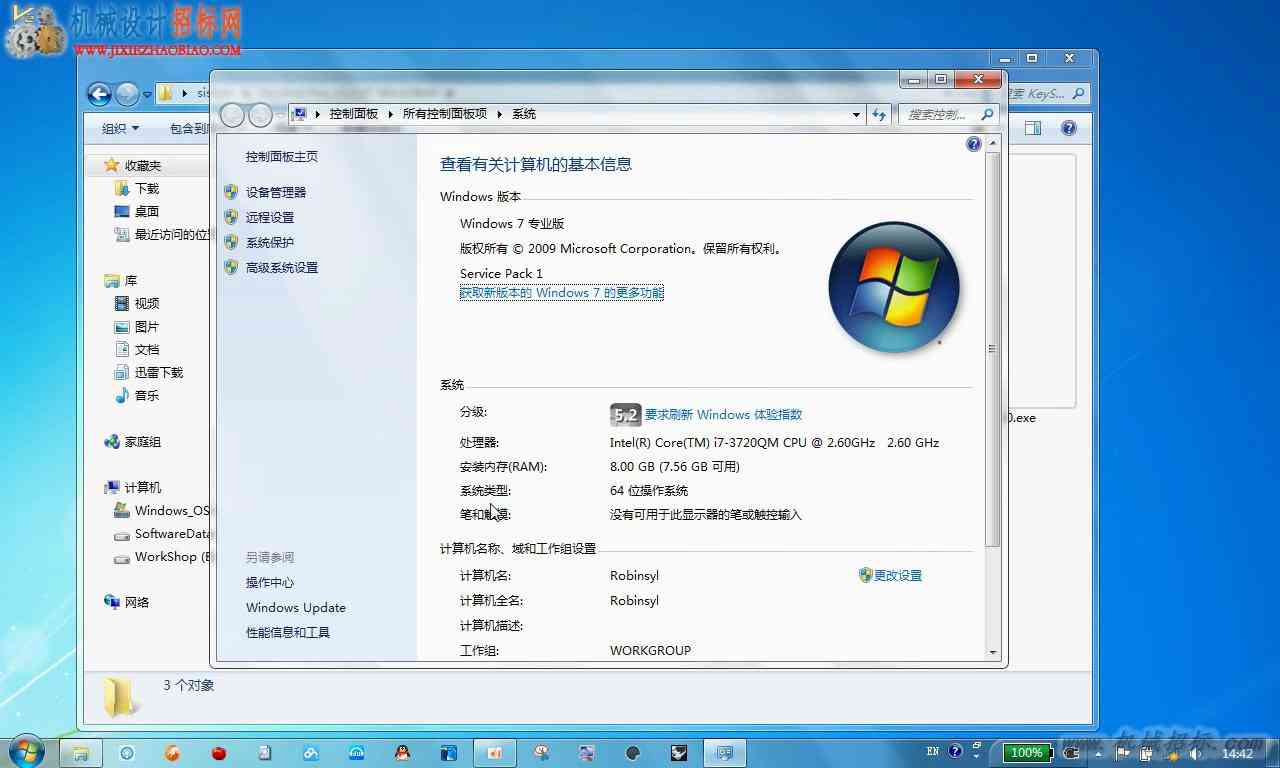Open Advanced system settings (高级系统设置)
Viewport: 1280px width, 768px height.
coord(282,267)
